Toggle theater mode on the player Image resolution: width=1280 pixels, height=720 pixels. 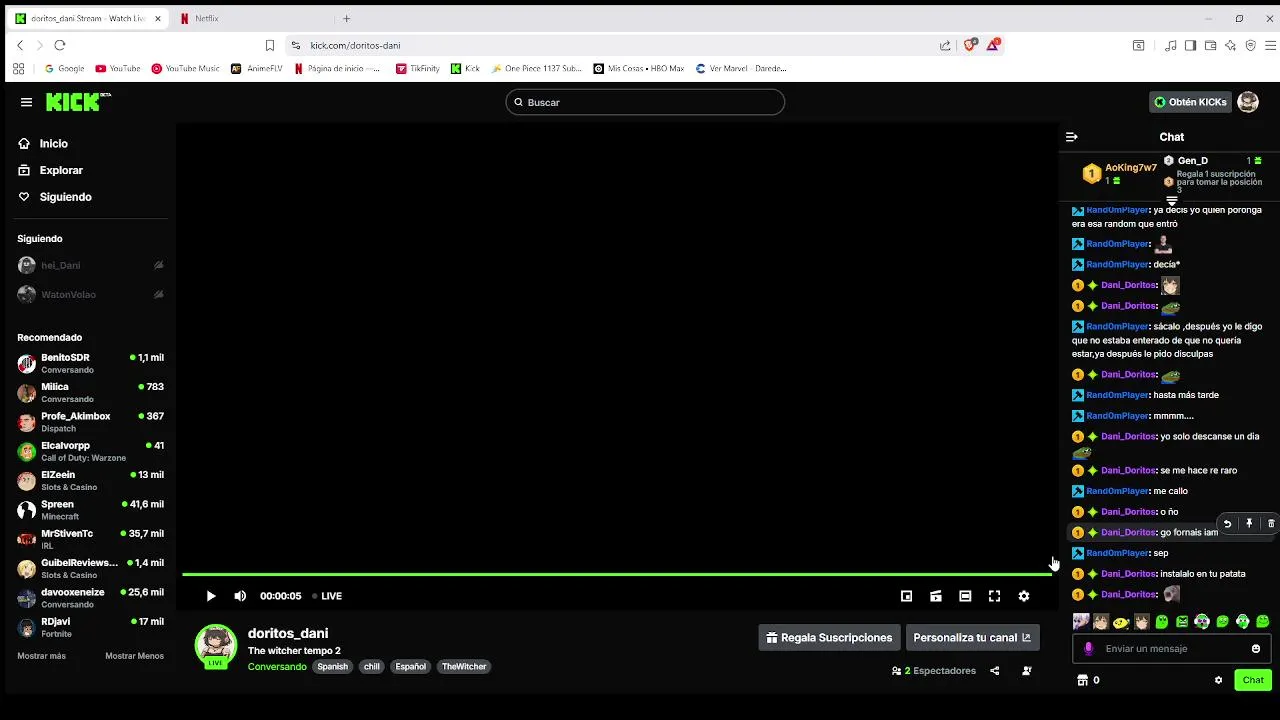[965, 596]
